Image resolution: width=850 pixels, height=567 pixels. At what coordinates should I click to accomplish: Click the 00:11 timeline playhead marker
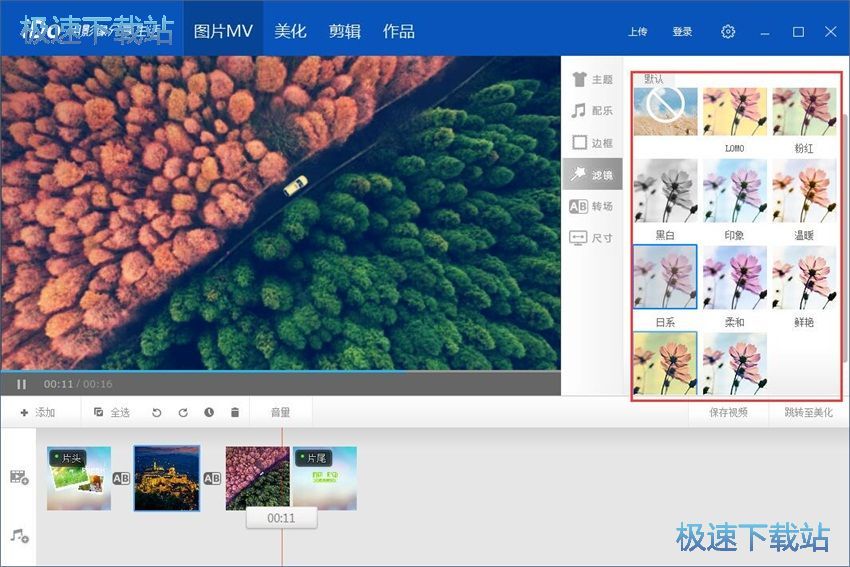281,518
